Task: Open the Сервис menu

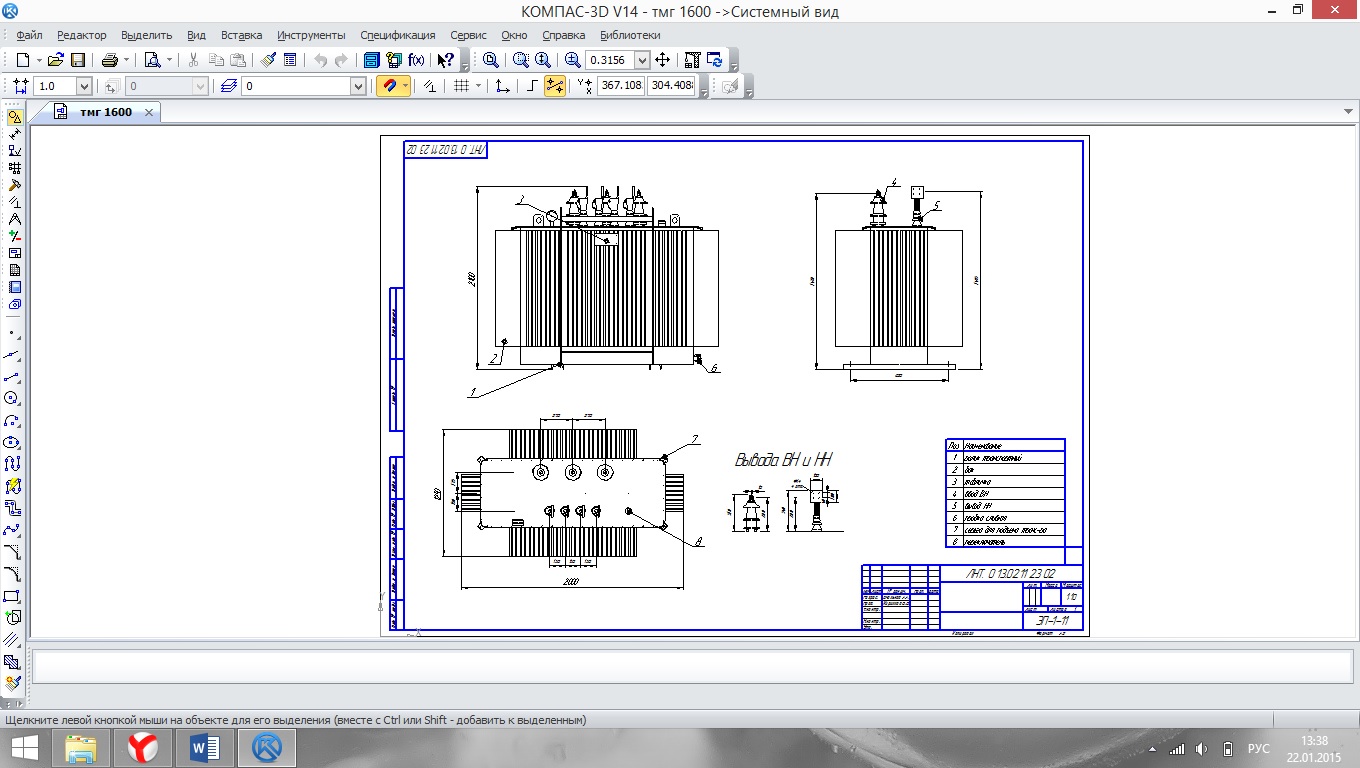Action: tap(469, 35)
